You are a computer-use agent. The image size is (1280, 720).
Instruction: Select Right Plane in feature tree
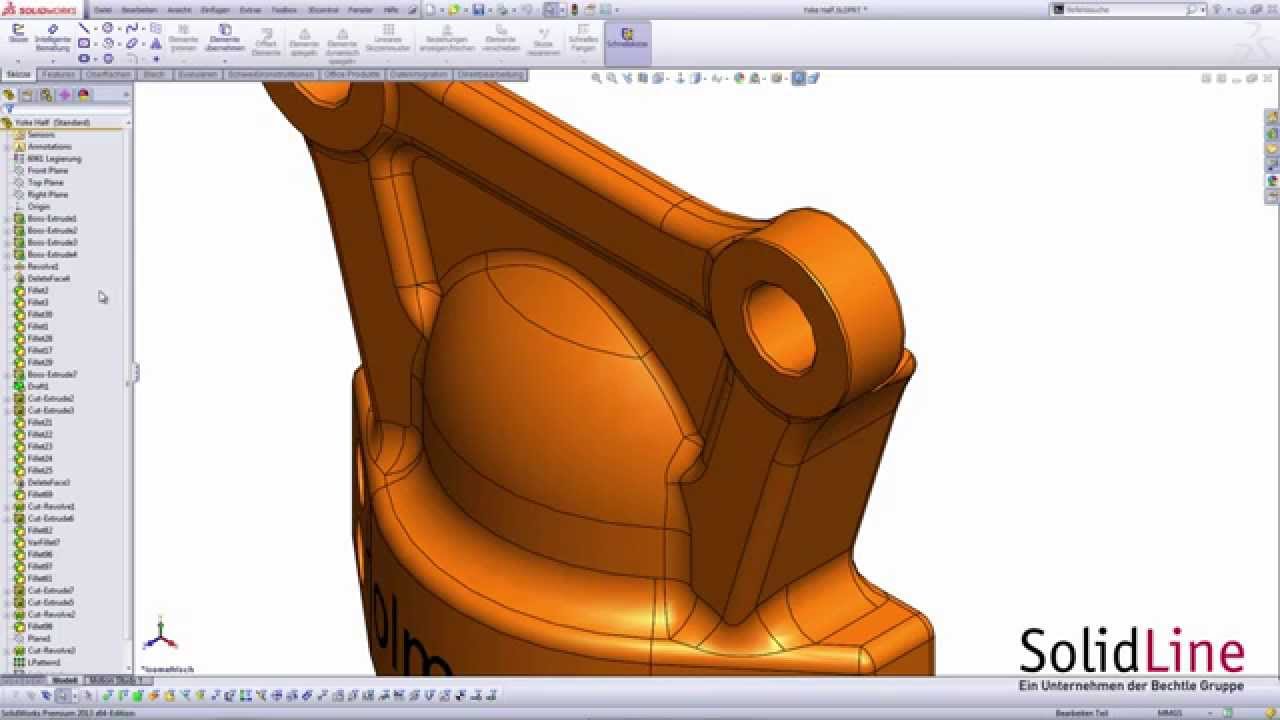click(x=47, y=194)
